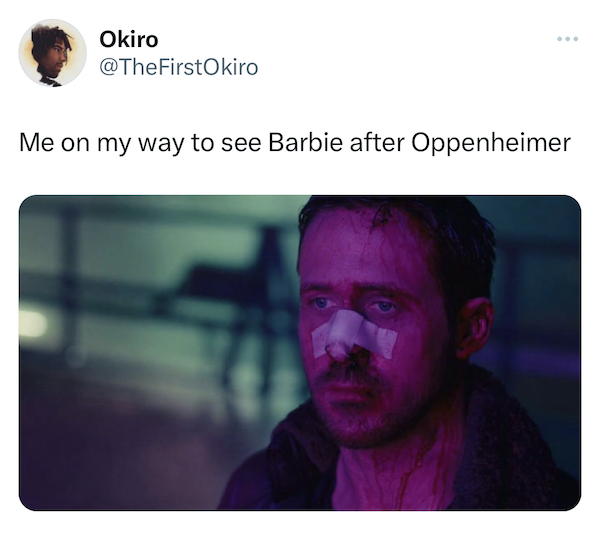Screen dimensions: 600x537
Task: Select the word way in the tweet
Action: coord(160,144)
